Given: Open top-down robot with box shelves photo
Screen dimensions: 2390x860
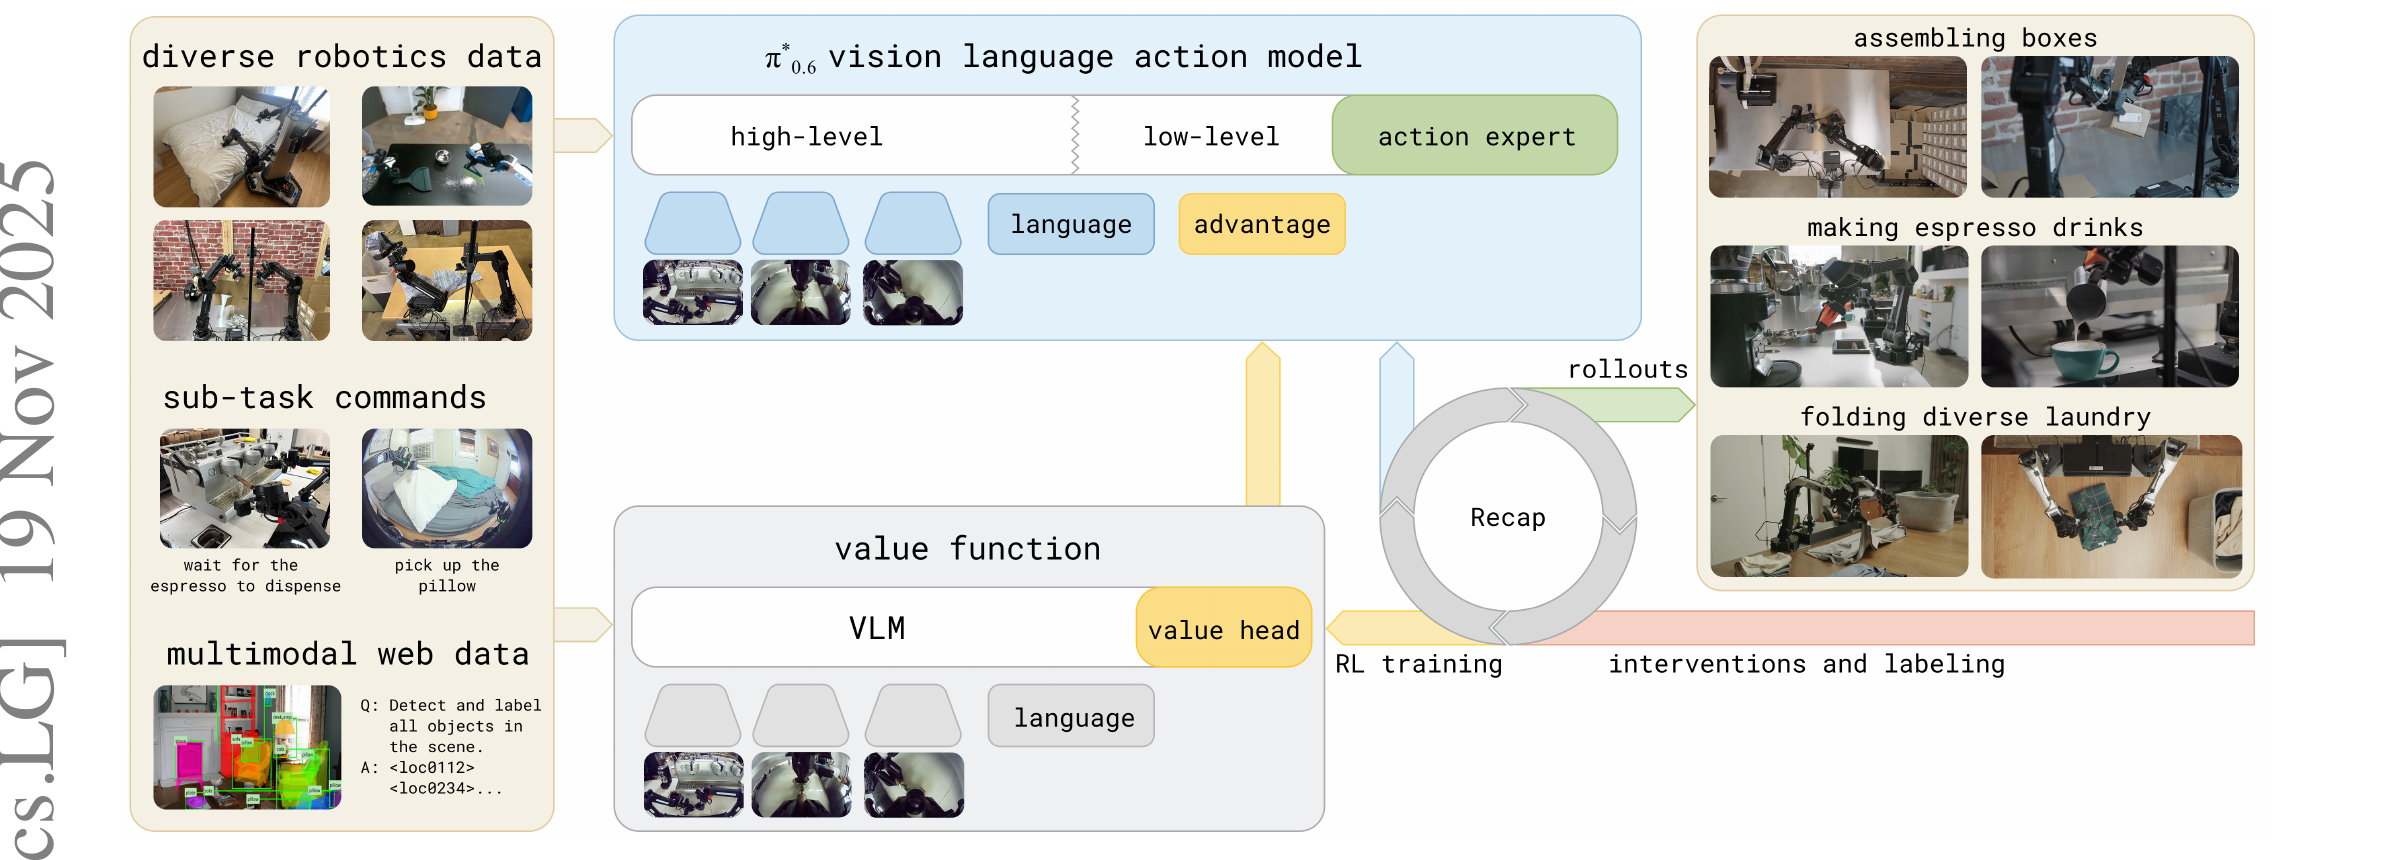Looking at the screenshot, I should 1838,126.
